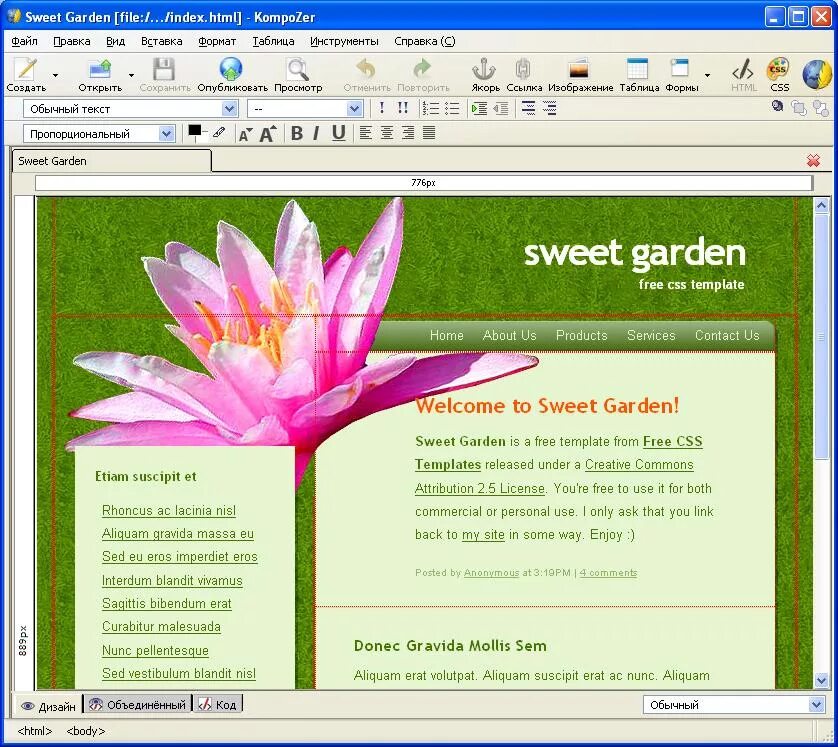Click the Contact Us navigation link
This screenshot has width=838, height=747.
727,335
